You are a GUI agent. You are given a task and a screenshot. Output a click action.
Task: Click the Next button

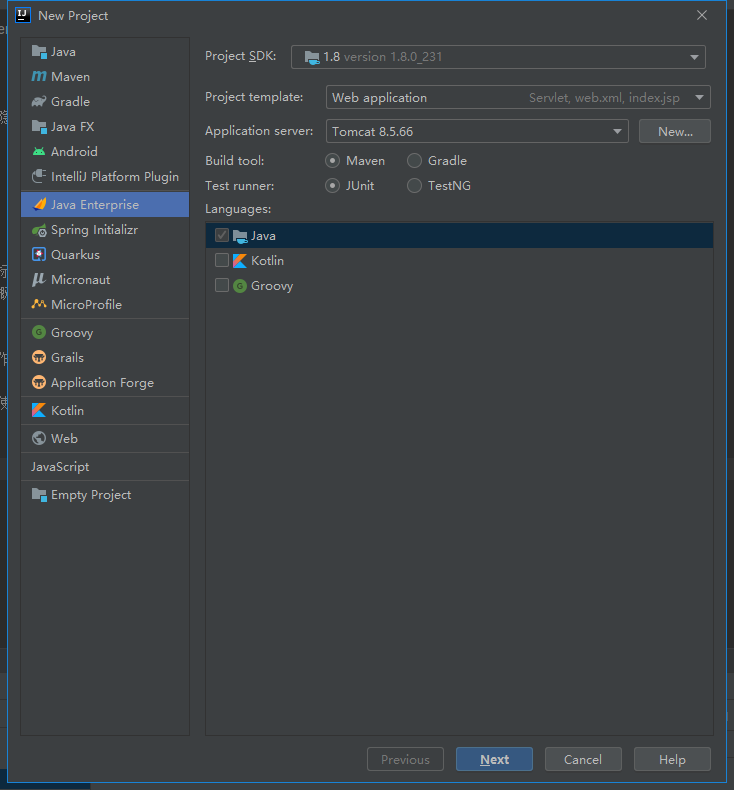(494, 759)
